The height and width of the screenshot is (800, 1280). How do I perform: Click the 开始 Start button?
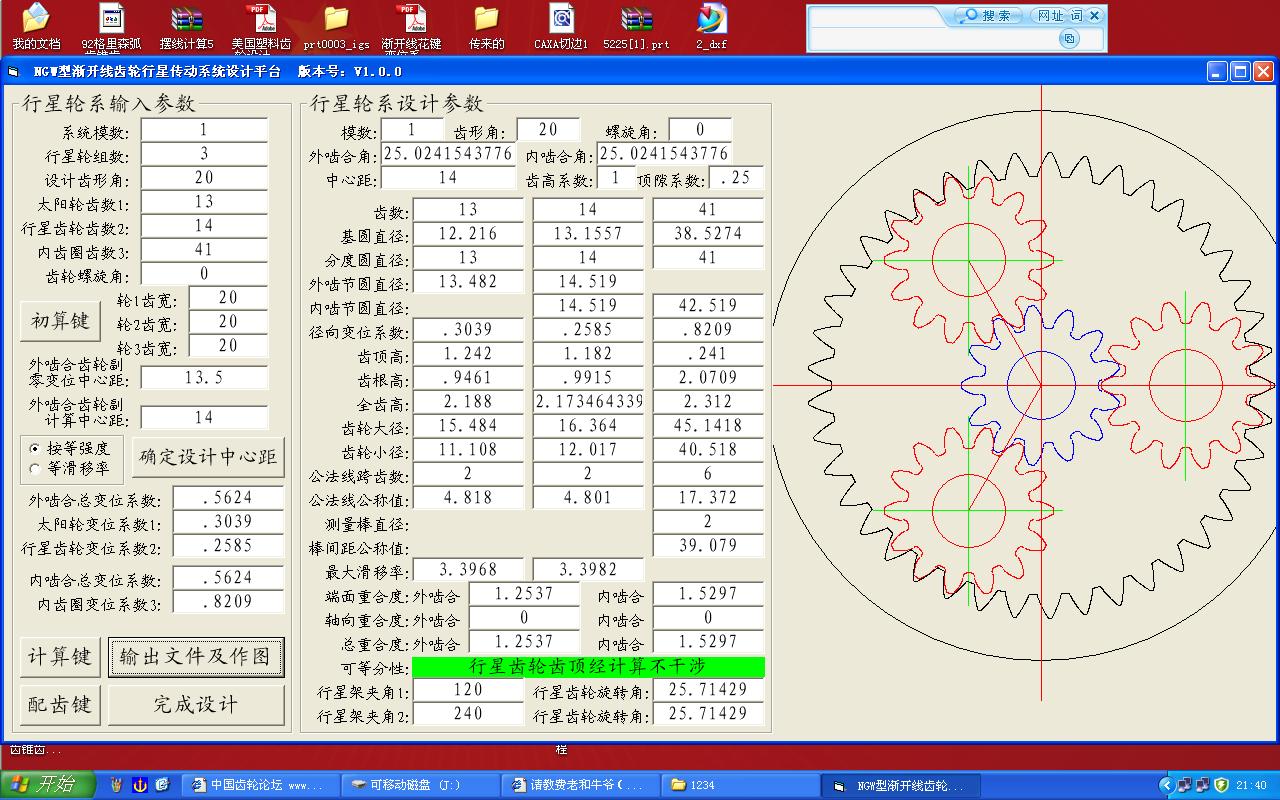[47, 785]
